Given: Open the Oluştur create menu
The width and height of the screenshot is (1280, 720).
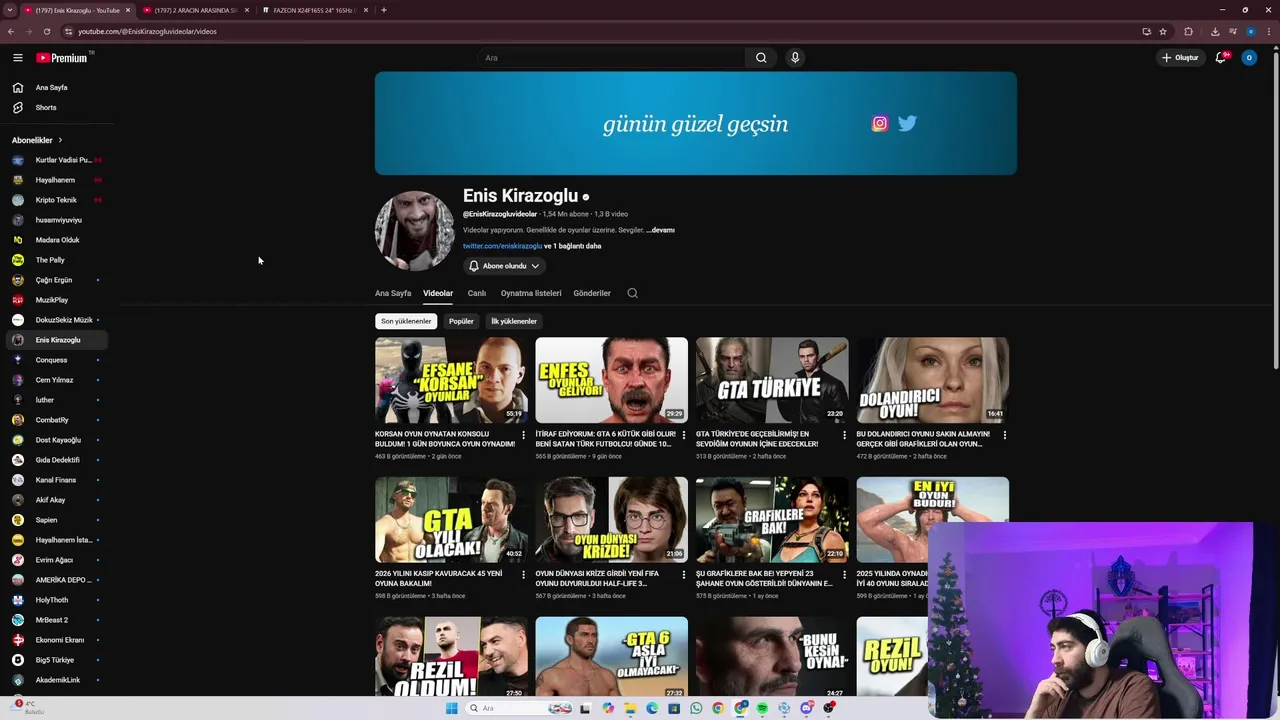Looking at the screenshot, I should 1180,58.
